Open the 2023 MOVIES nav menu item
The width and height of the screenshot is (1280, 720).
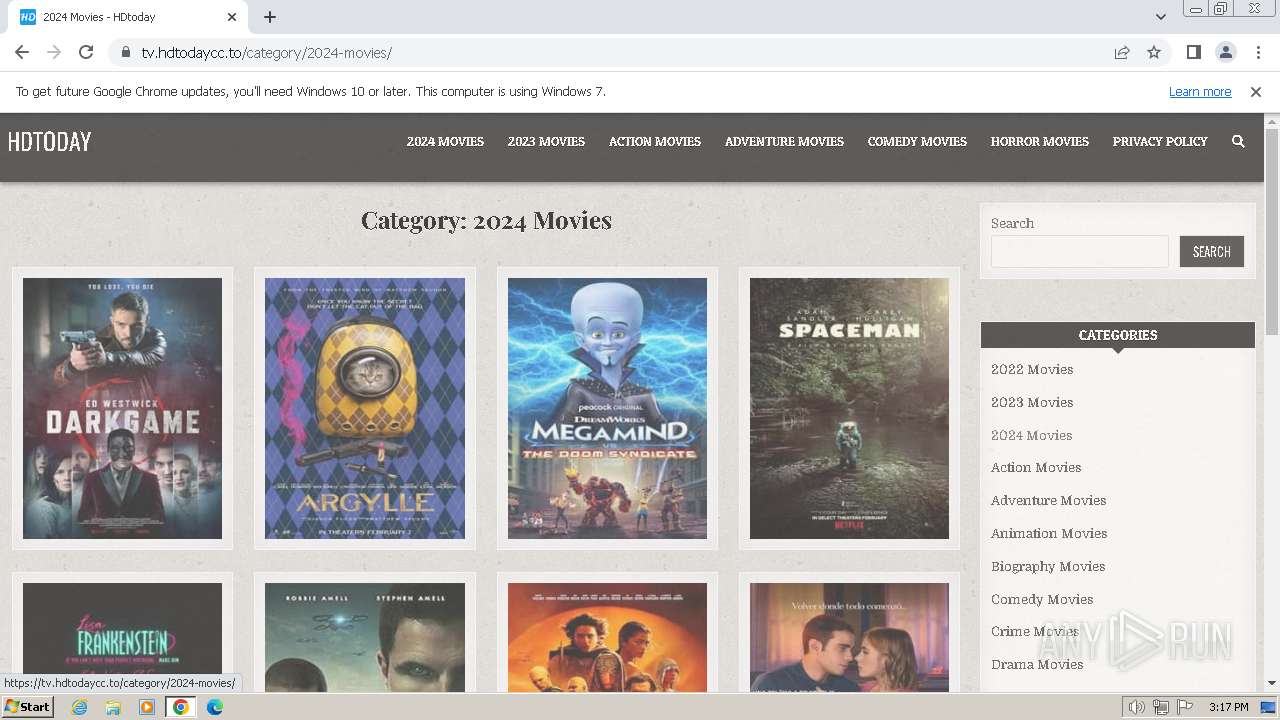point(546,142)
